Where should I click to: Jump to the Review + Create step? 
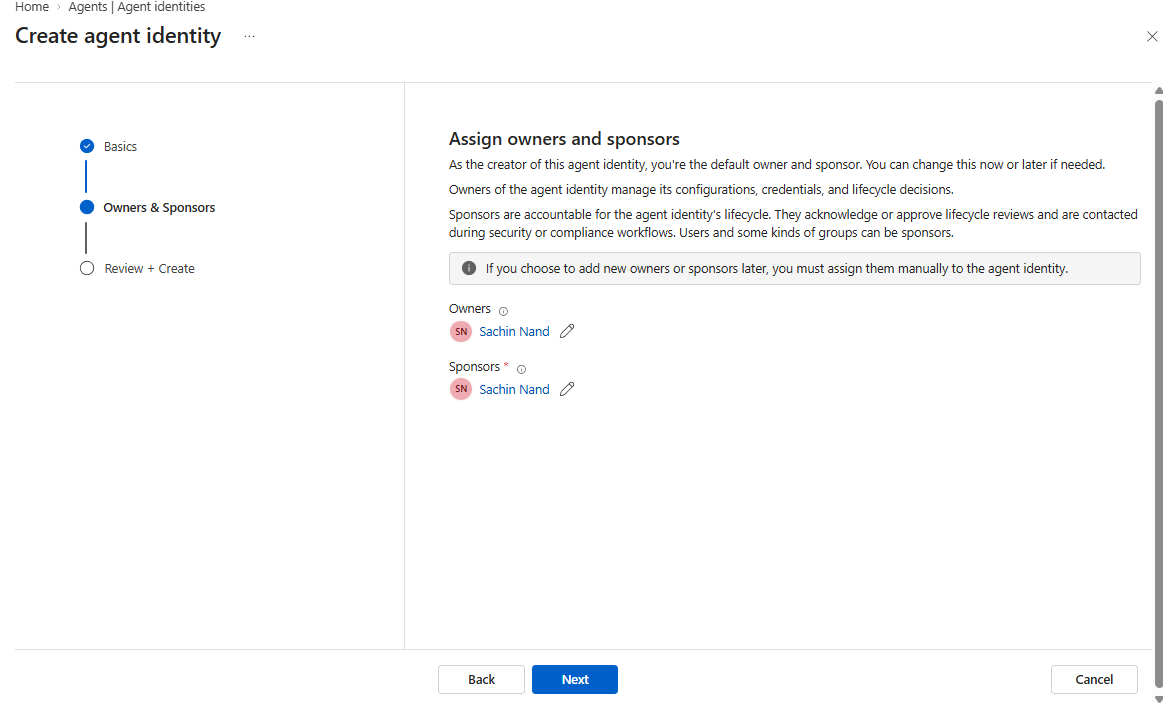coord(137,268)
